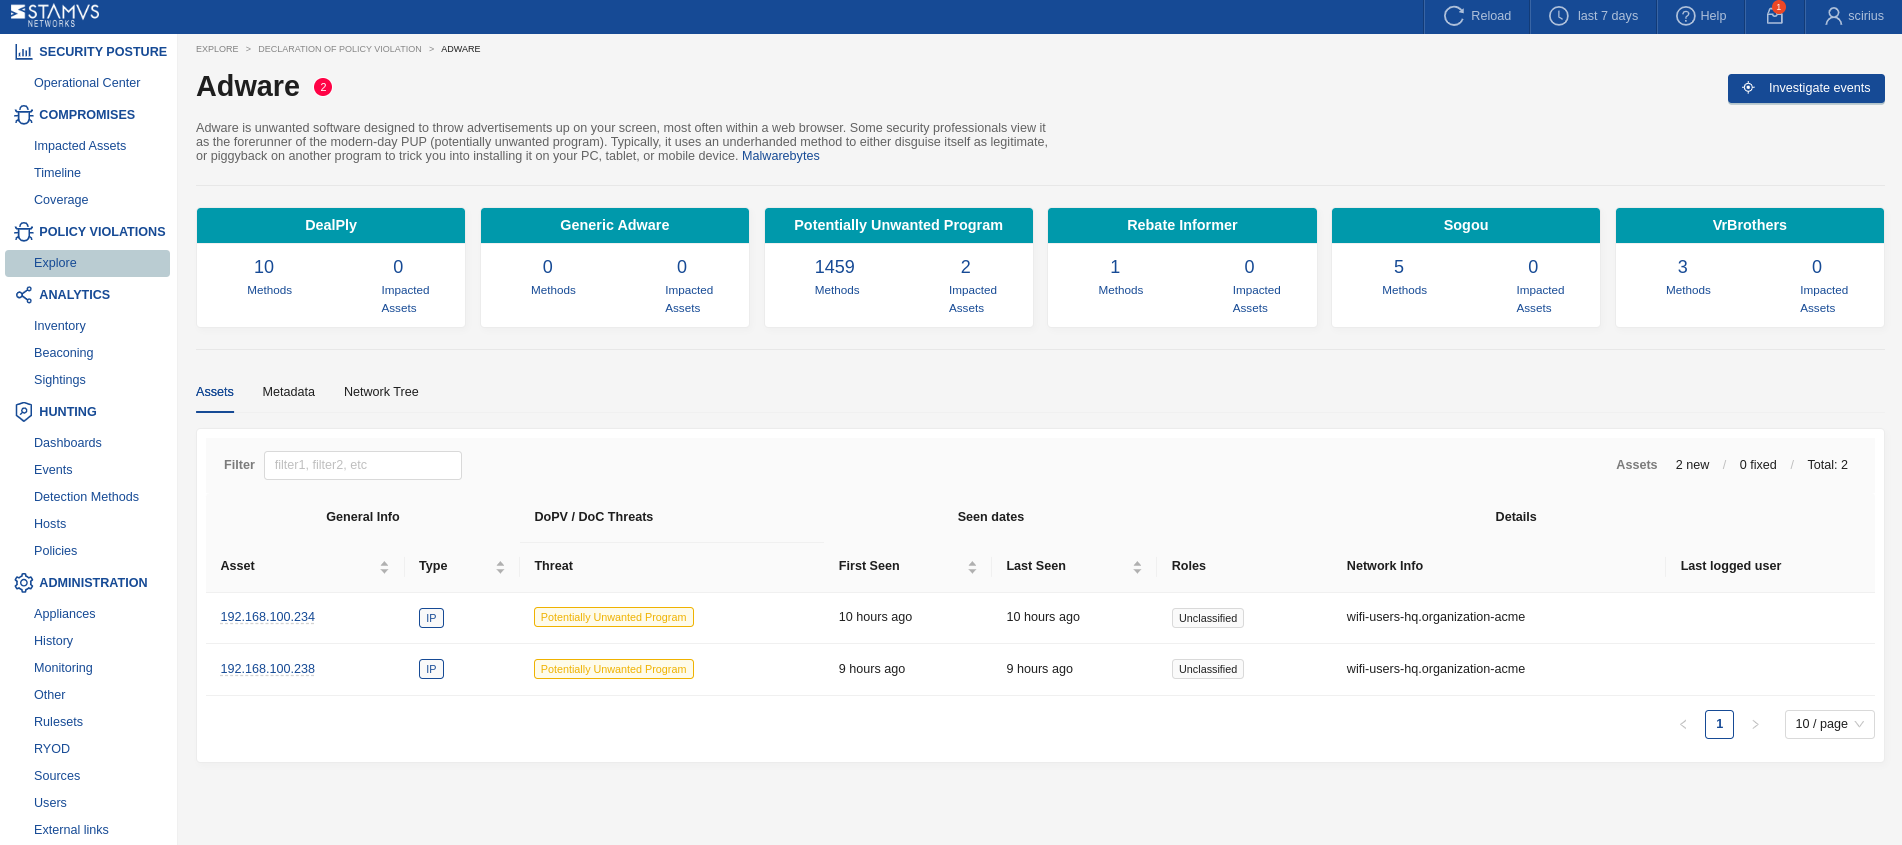Screen dimensions: 1902x845
Task: Sort by Type column arrows
Action: pos(500,567)
